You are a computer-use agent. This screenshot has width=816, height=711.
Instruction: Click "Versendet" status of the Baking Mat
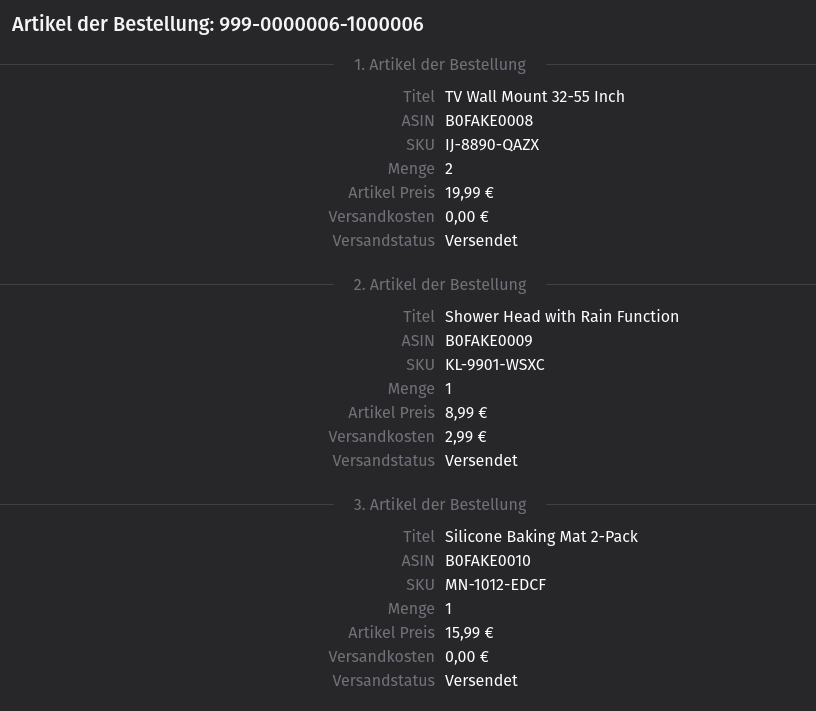point(481,681)
